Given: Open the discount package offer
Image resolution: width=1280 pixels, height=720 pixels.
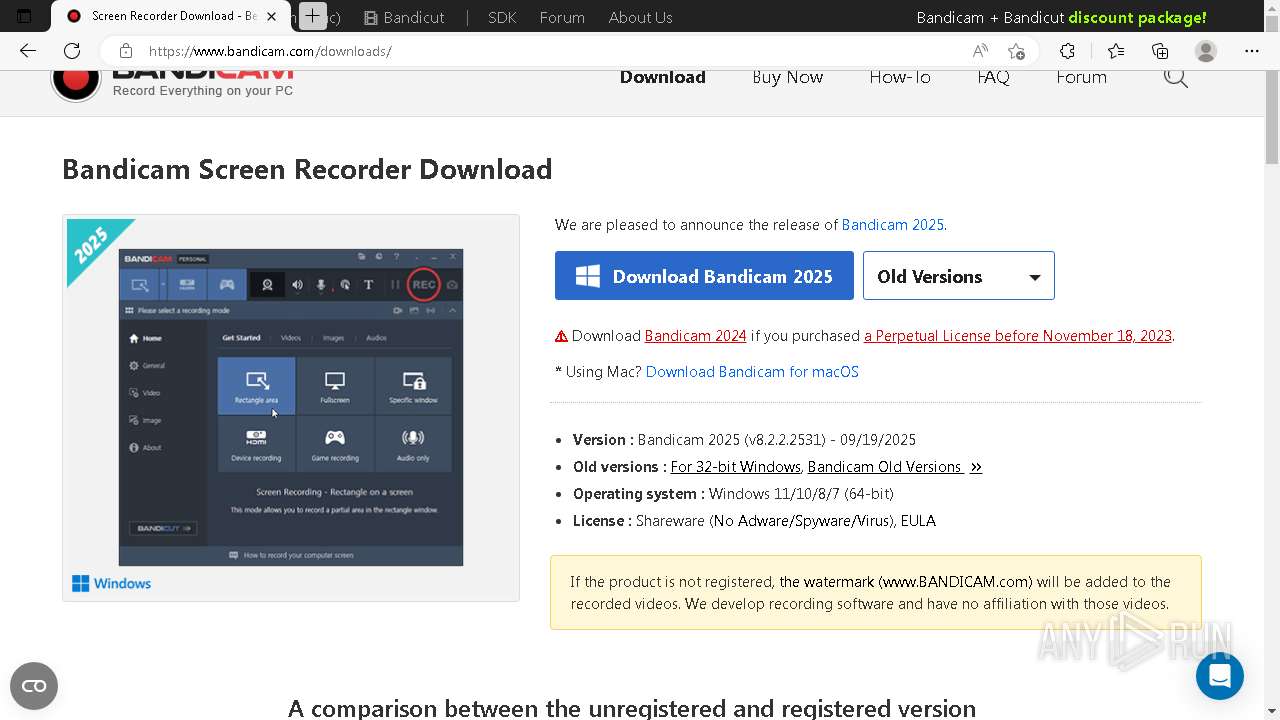Looking at the screenshot, I should 1061,17.
